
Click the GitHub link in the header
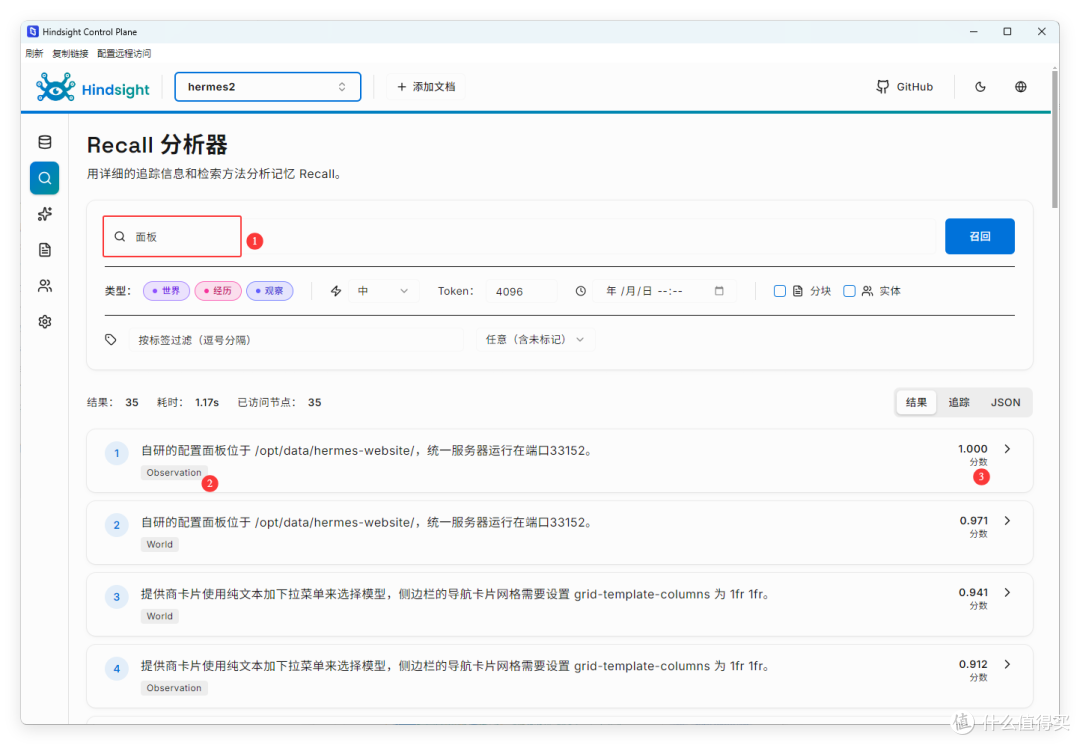904,87
